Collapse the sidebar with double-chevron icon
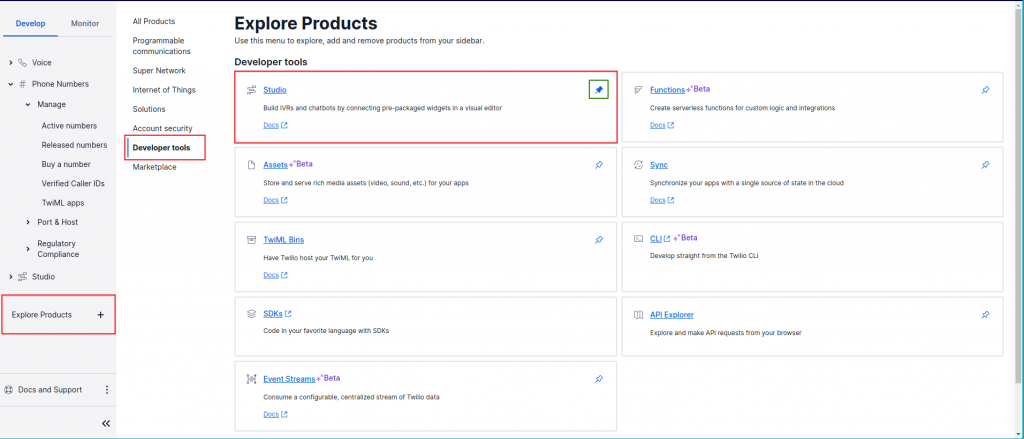This screenshot has width=1024, height=439. click(106, 423)
